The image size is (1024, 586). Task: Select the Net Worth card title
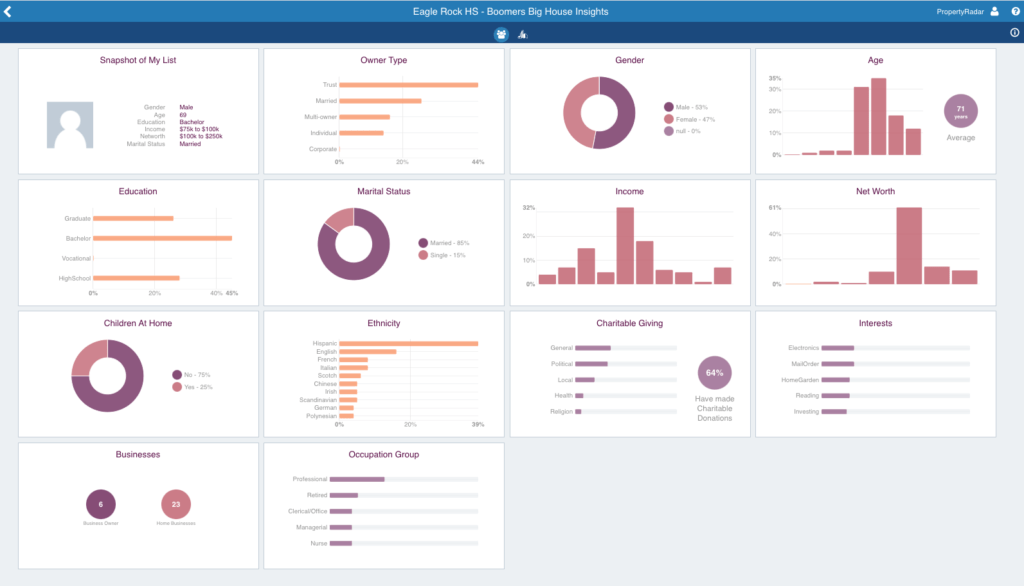[x=875, y=191]
